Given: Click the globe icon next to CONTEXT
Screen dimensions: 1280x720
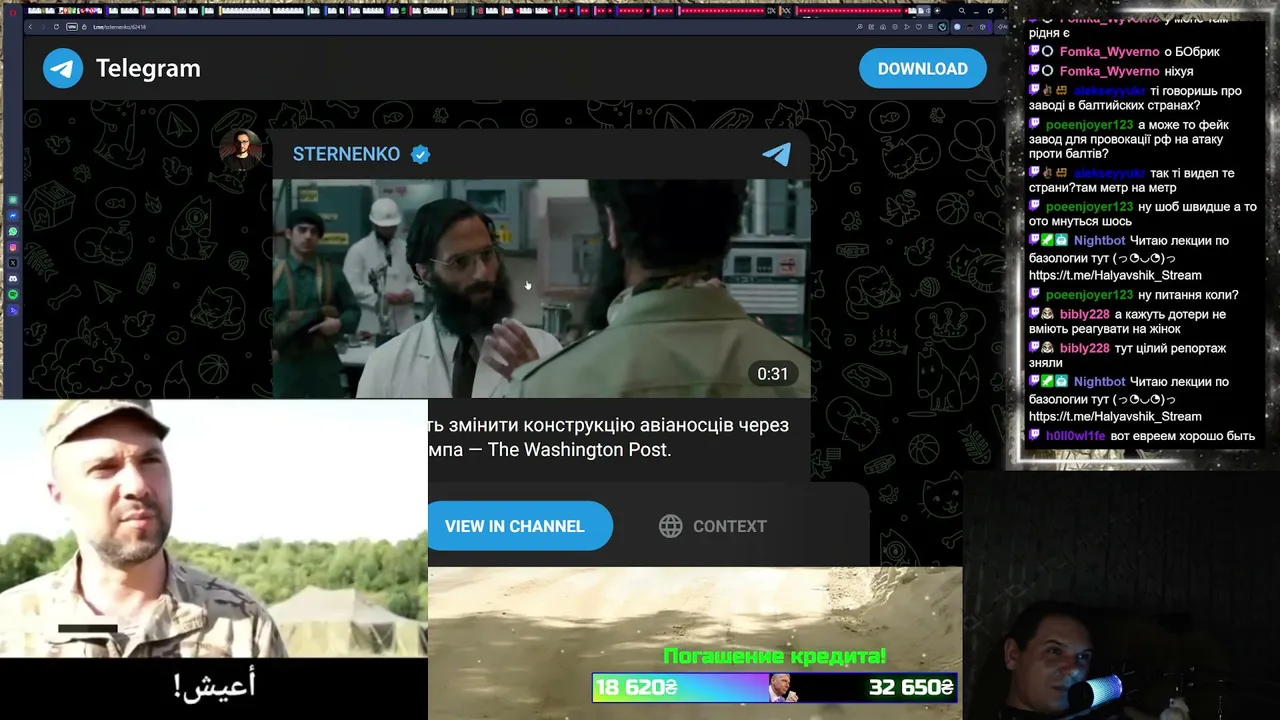Looking at the screenshot, I should coord(670,526).
